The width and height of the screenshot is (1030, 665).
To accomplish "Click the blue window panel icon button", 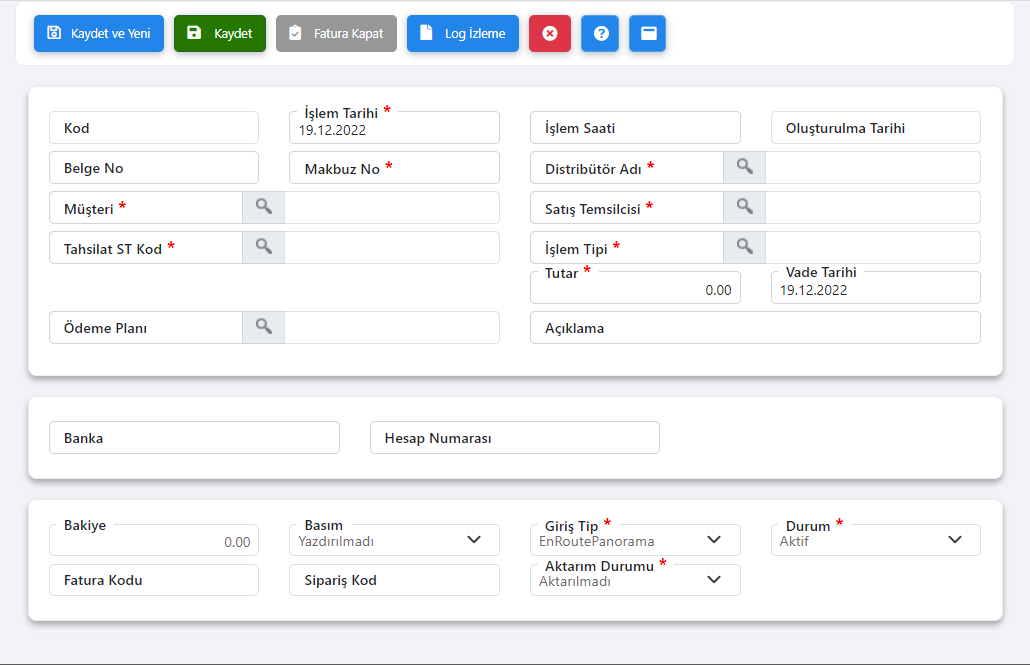I will point(648,33).
